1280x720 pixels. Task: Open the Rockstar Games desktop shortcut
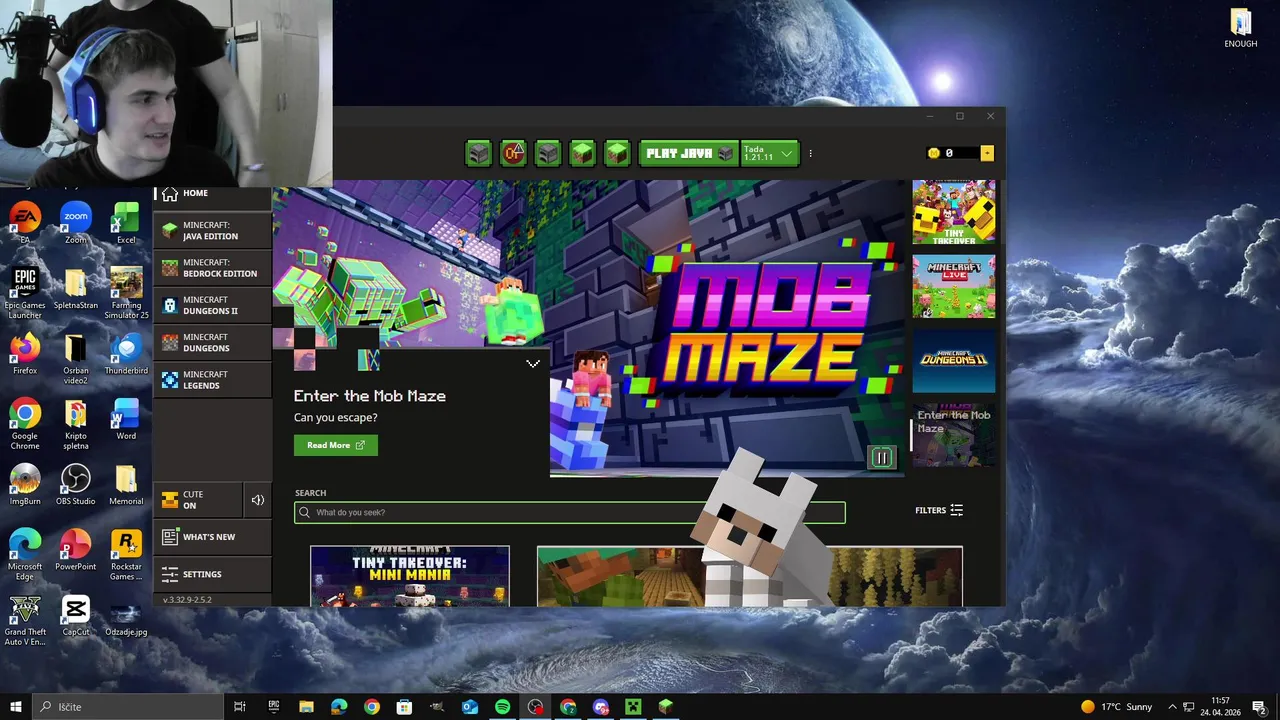click(x=126, y=555)
